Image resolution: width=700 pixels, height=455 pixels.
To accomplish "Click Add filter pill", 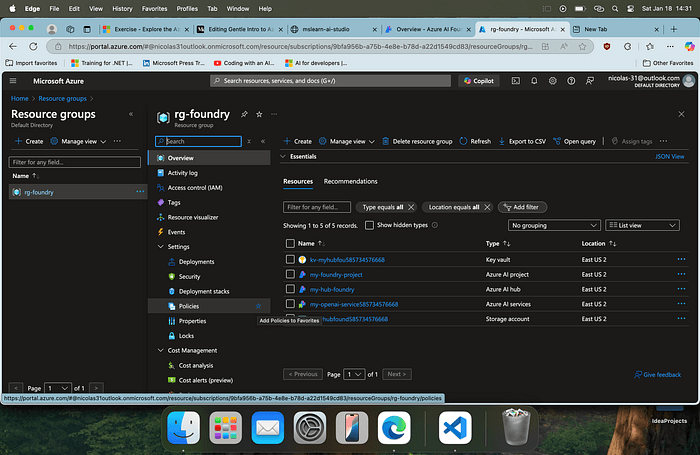I will 522,207.
